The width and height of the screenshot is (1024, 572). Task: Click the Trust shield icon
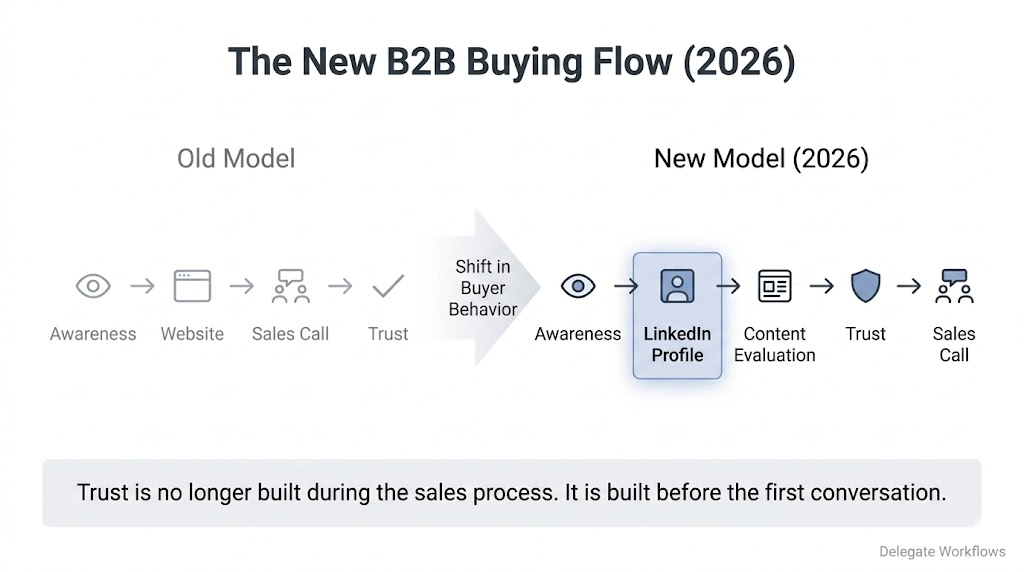(865, 287)
